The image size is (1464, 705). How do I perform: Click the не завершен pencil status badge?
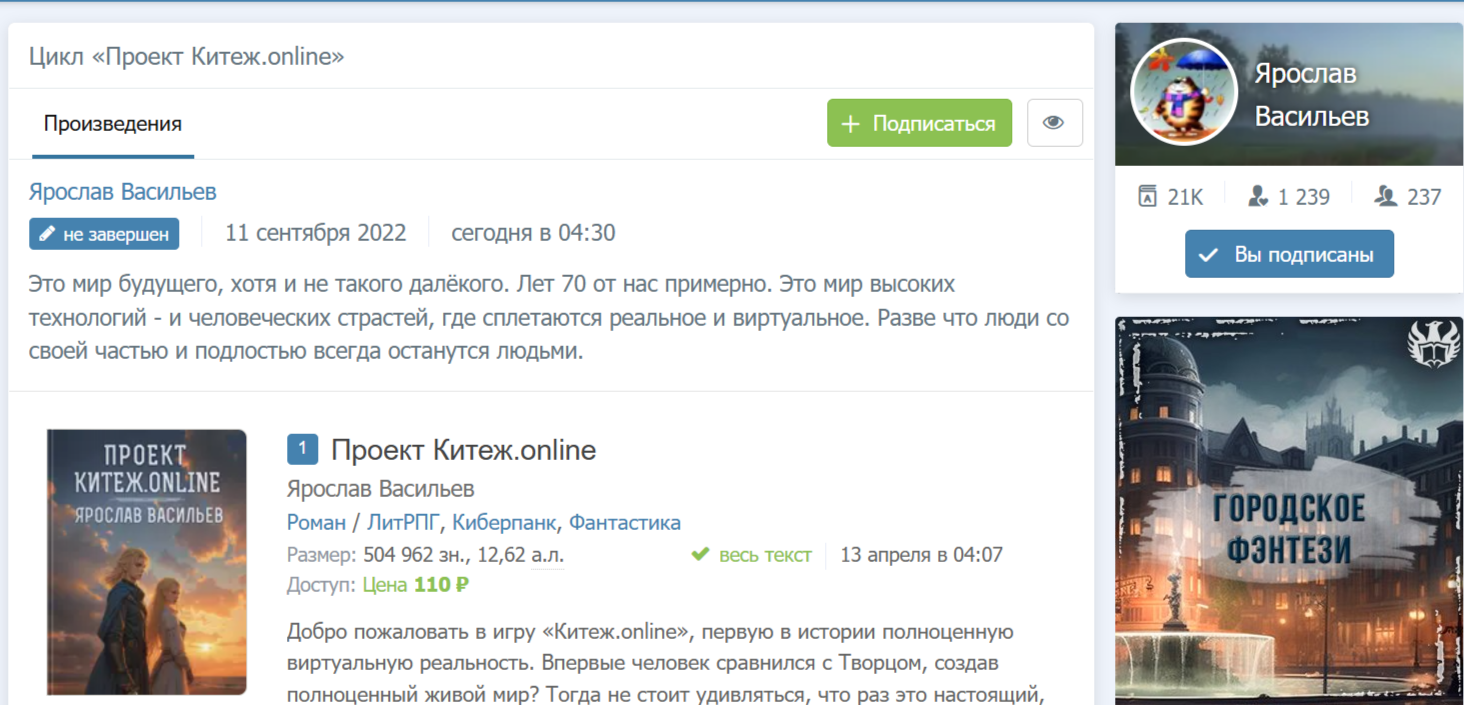click(104, 234)
